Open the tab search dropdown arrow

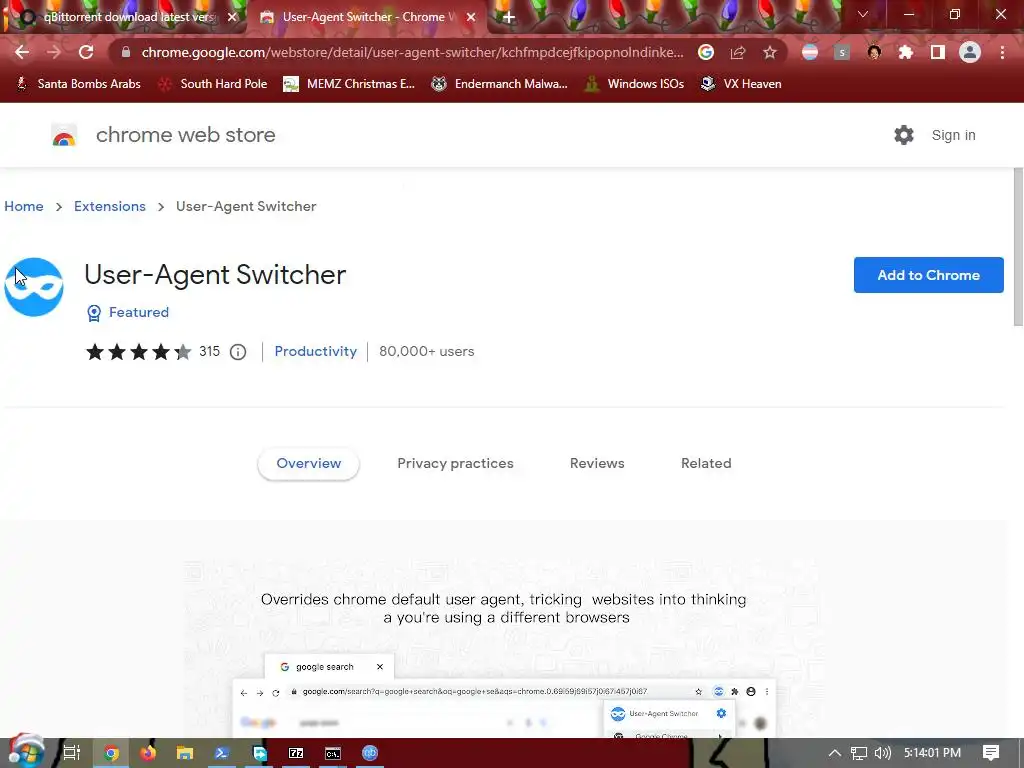(x=863, y=14)
